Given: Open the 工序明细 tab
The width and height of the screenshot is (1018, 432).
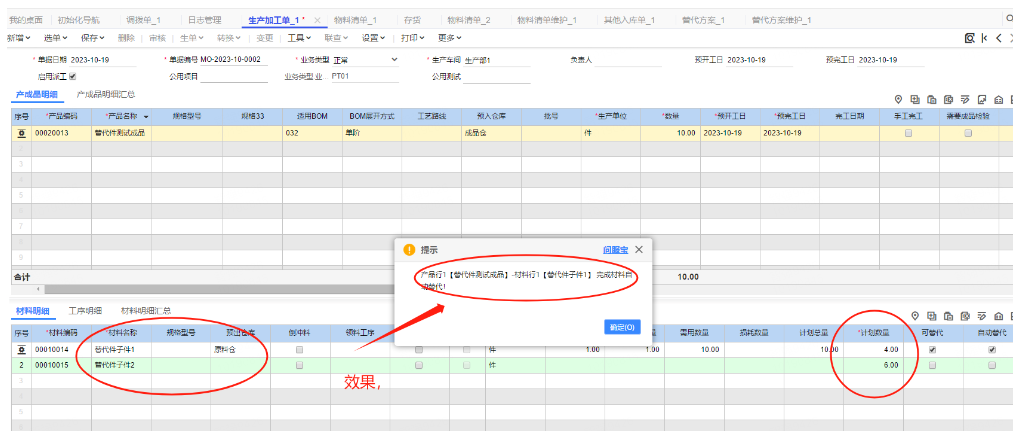Looking at the screenshot, I should (85, 311).
